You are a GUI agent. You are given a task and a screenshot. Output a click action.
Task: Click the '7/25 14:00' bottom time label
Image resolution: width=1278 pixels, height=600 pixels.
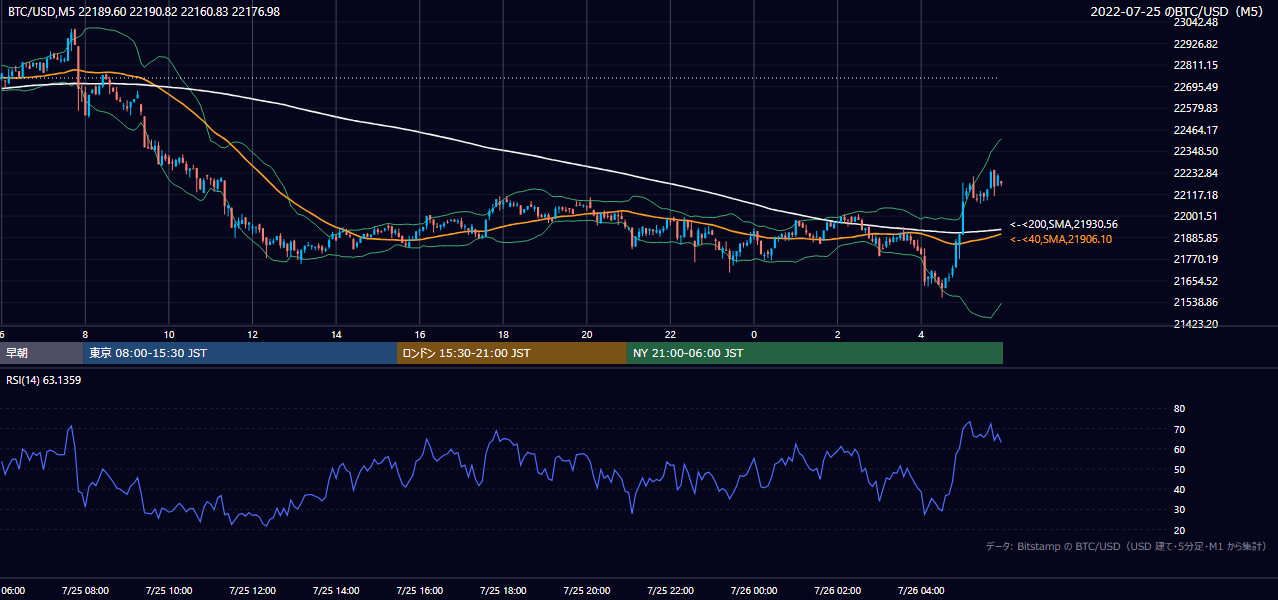pos(335,590)
